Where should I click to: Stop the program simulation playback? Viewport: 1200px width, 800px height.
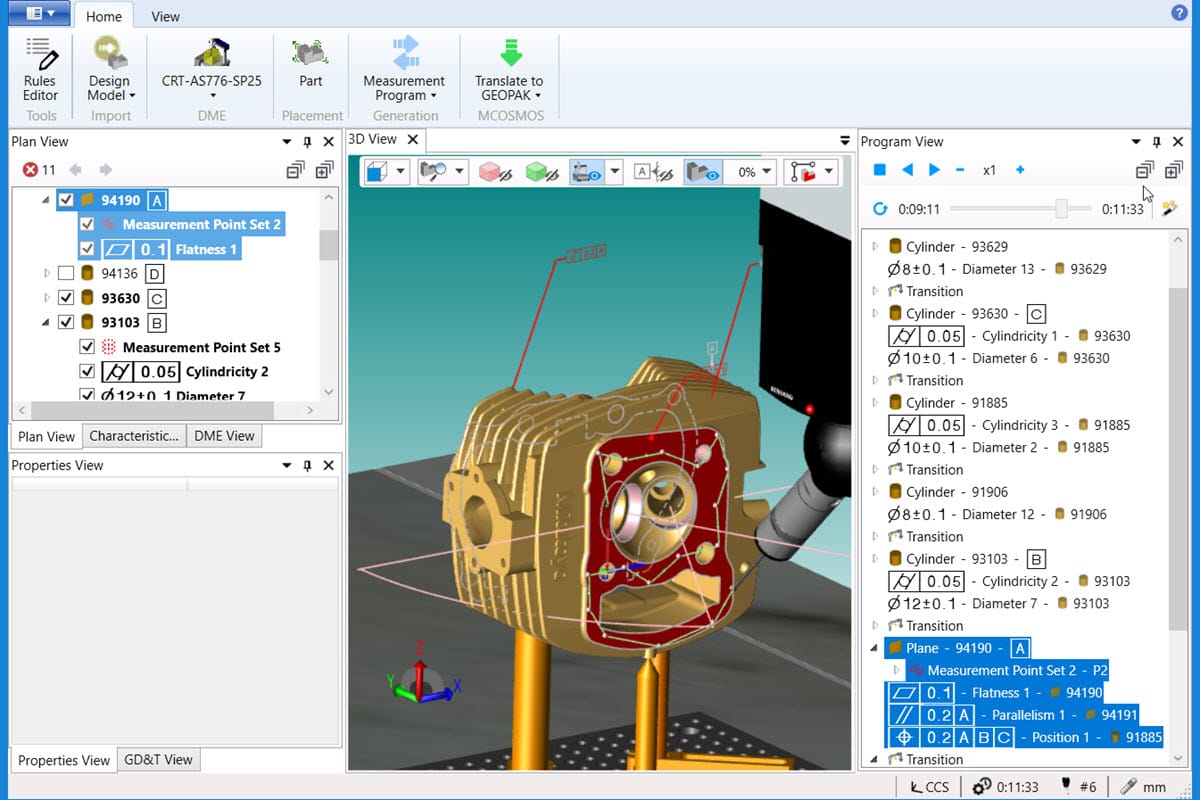[880, 170]
